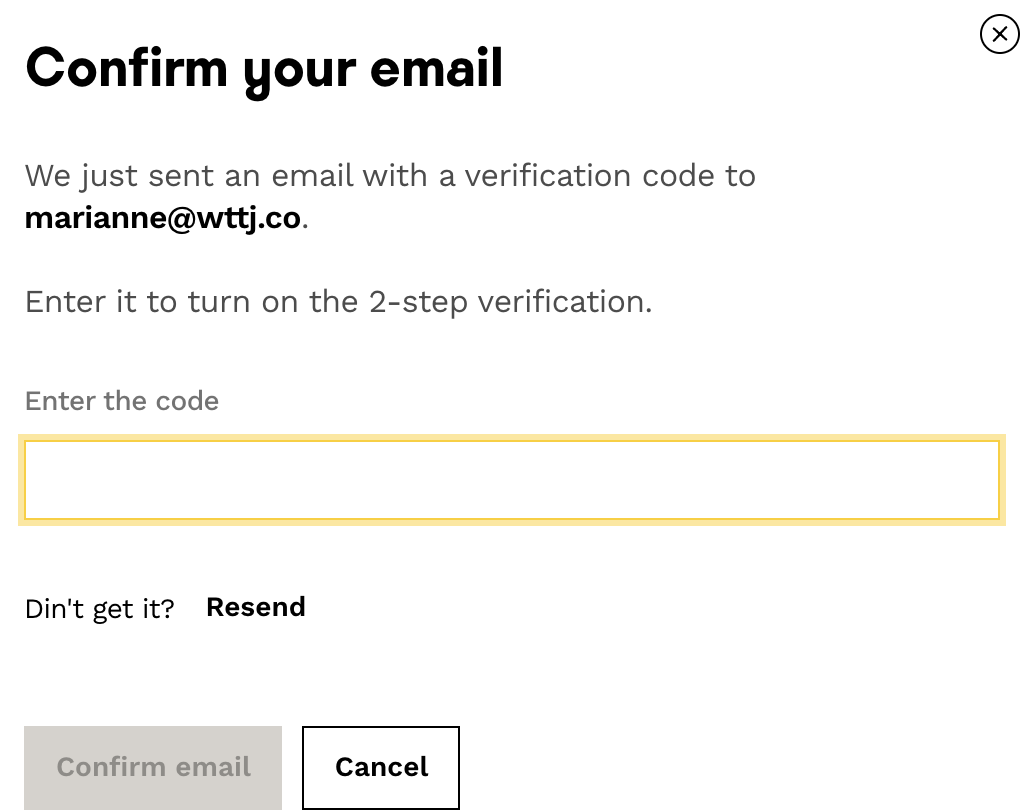Image resolution: width=1028 pixels, height=810 pixels.
Task: Dismiss the dialog using Cancel
Action: pos(381,767)
